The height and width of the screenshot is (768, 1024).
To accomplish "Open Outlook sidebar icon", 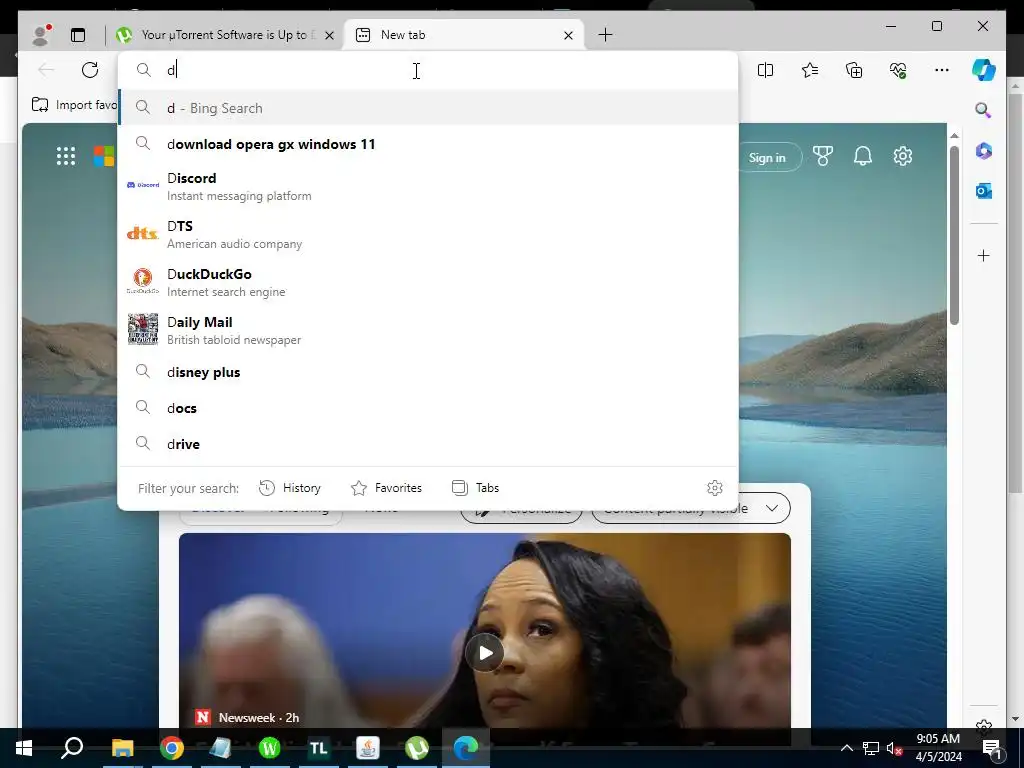I will (x=984, y=191).
